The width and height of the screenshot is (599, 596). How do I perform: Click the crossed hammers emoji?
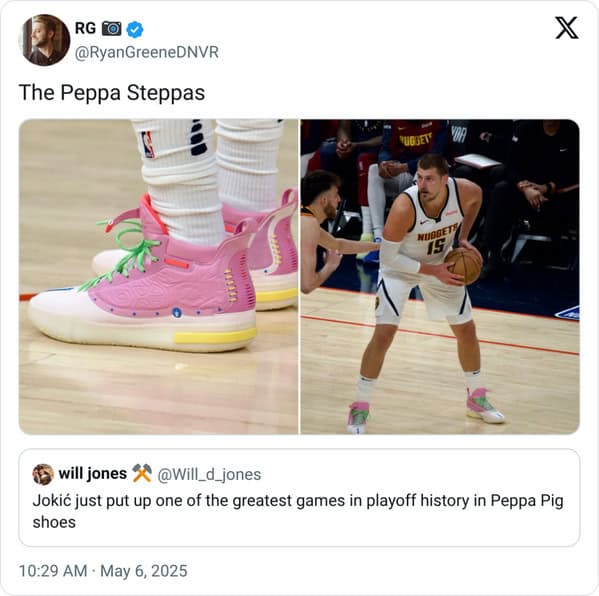click(x=142, y=474)
